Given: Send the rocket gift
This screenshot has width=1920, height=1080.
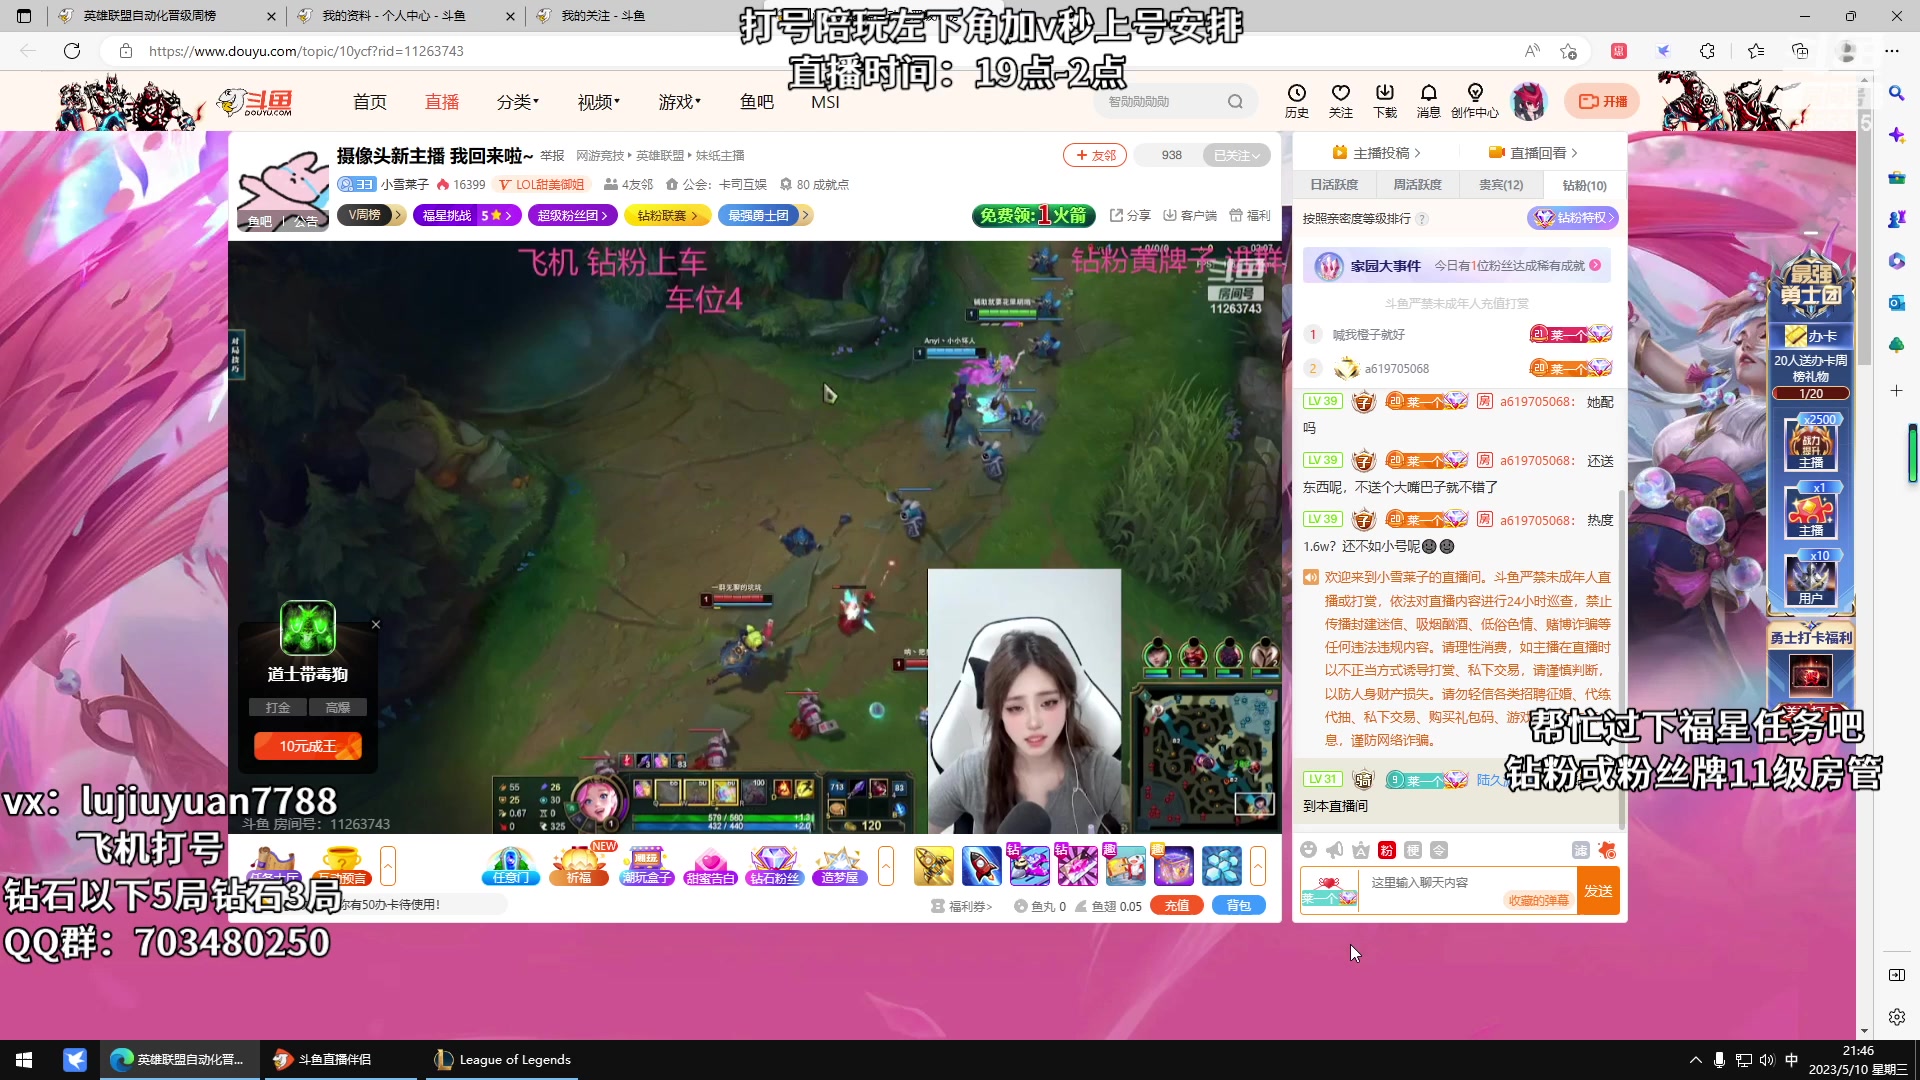Looking at the screenshot, I should [981, 866].
